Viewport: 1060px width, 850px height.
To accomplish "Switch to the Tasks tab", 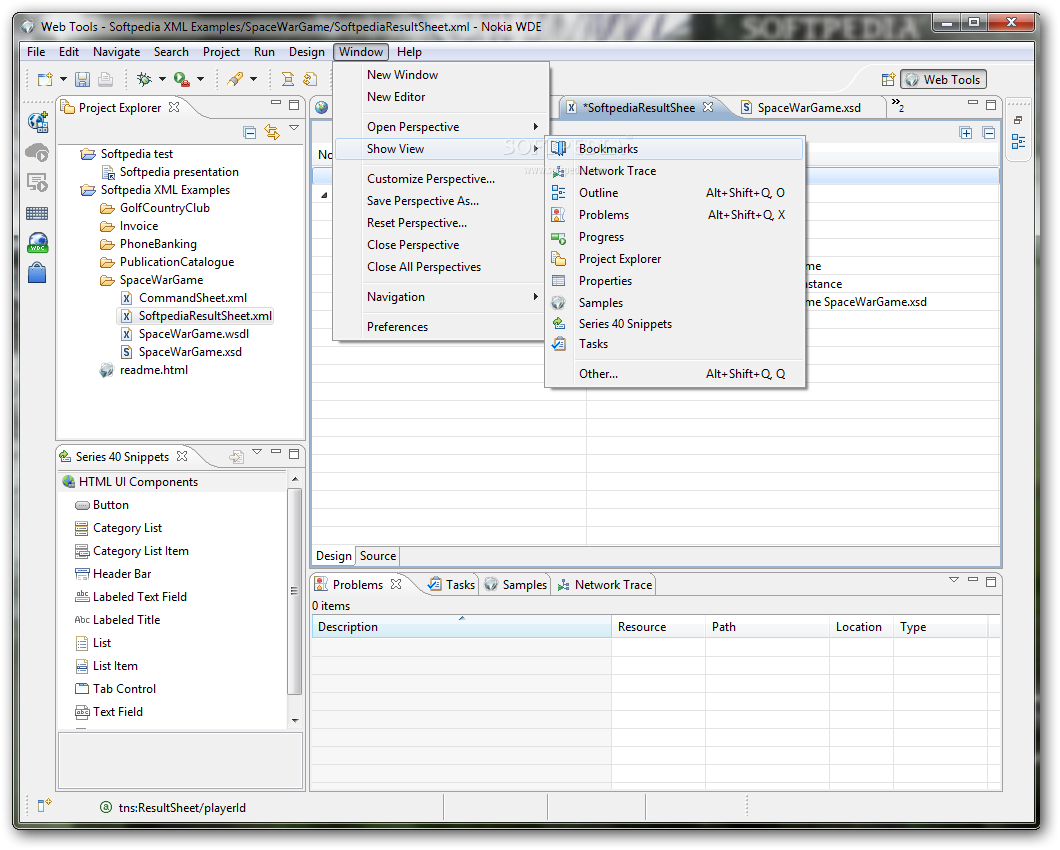I will [452, 585].
